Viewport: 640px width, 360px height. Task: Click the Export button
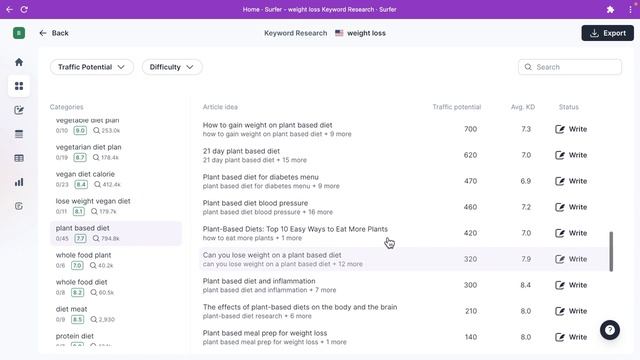(x=607, y=33)
